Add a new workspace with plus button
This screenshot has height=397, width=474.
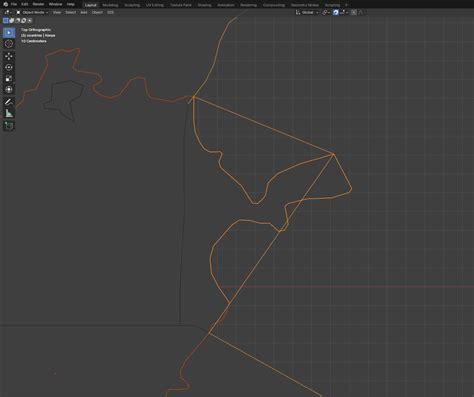[347, 5]
